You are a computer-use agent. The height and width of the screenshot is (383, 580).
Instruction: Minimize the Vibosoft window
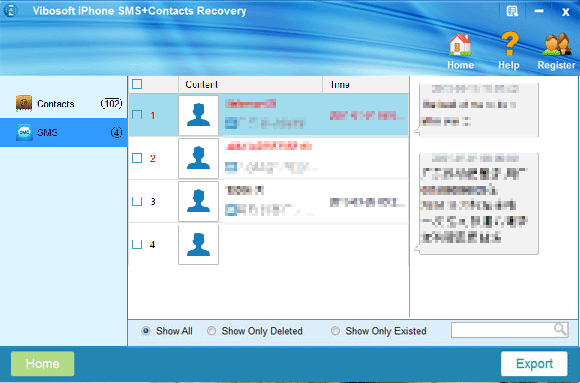tap(539, 11)
